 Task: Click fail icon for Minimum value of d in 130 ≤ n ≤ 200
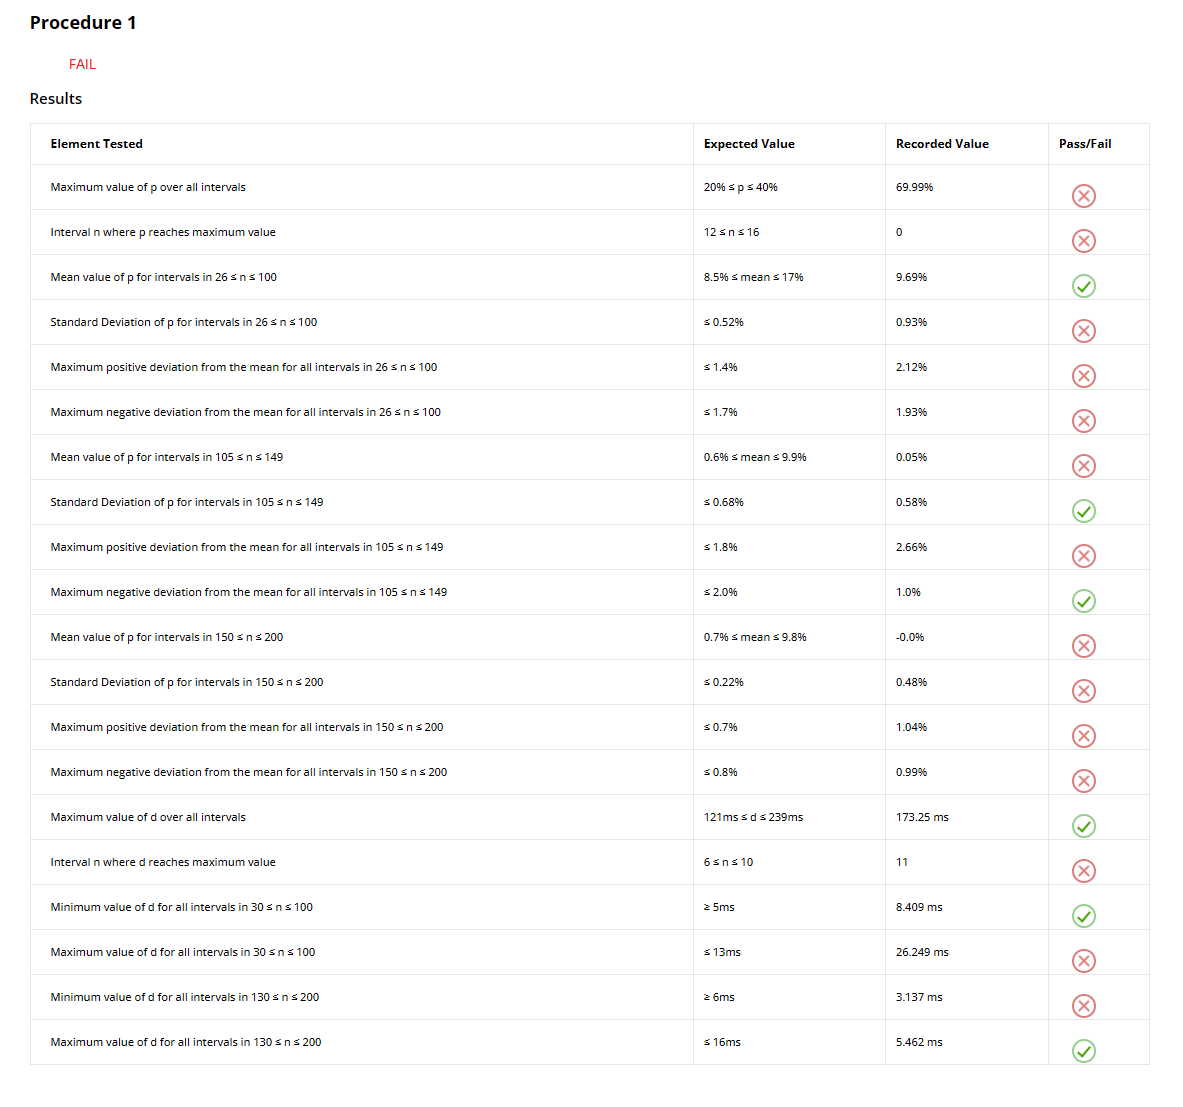click(1083, 1006)
